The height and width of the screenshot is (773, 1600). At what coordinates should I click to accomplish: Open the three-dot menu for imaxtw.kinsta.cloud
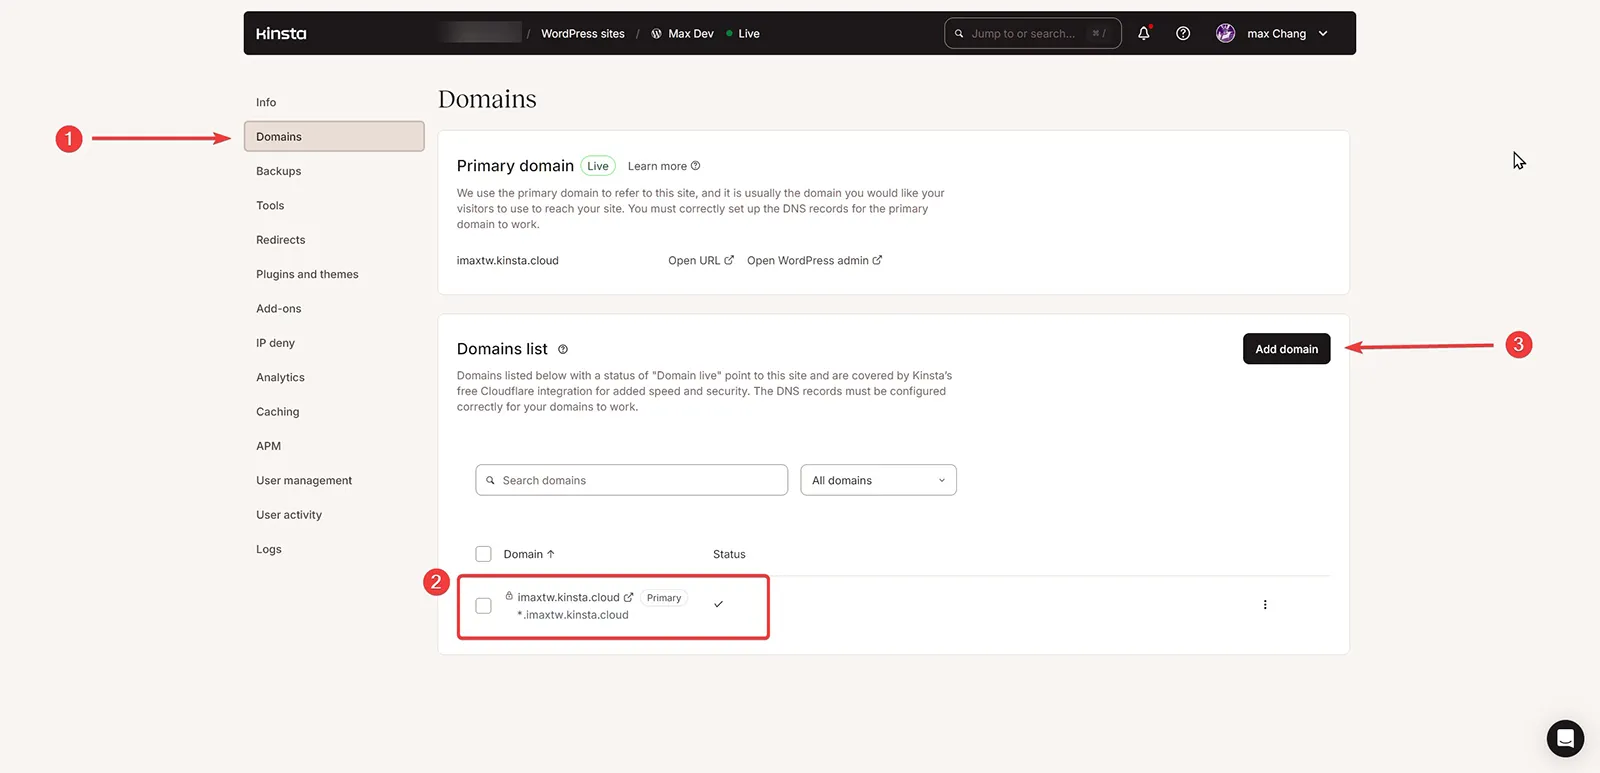click(x=1265, y=605)
